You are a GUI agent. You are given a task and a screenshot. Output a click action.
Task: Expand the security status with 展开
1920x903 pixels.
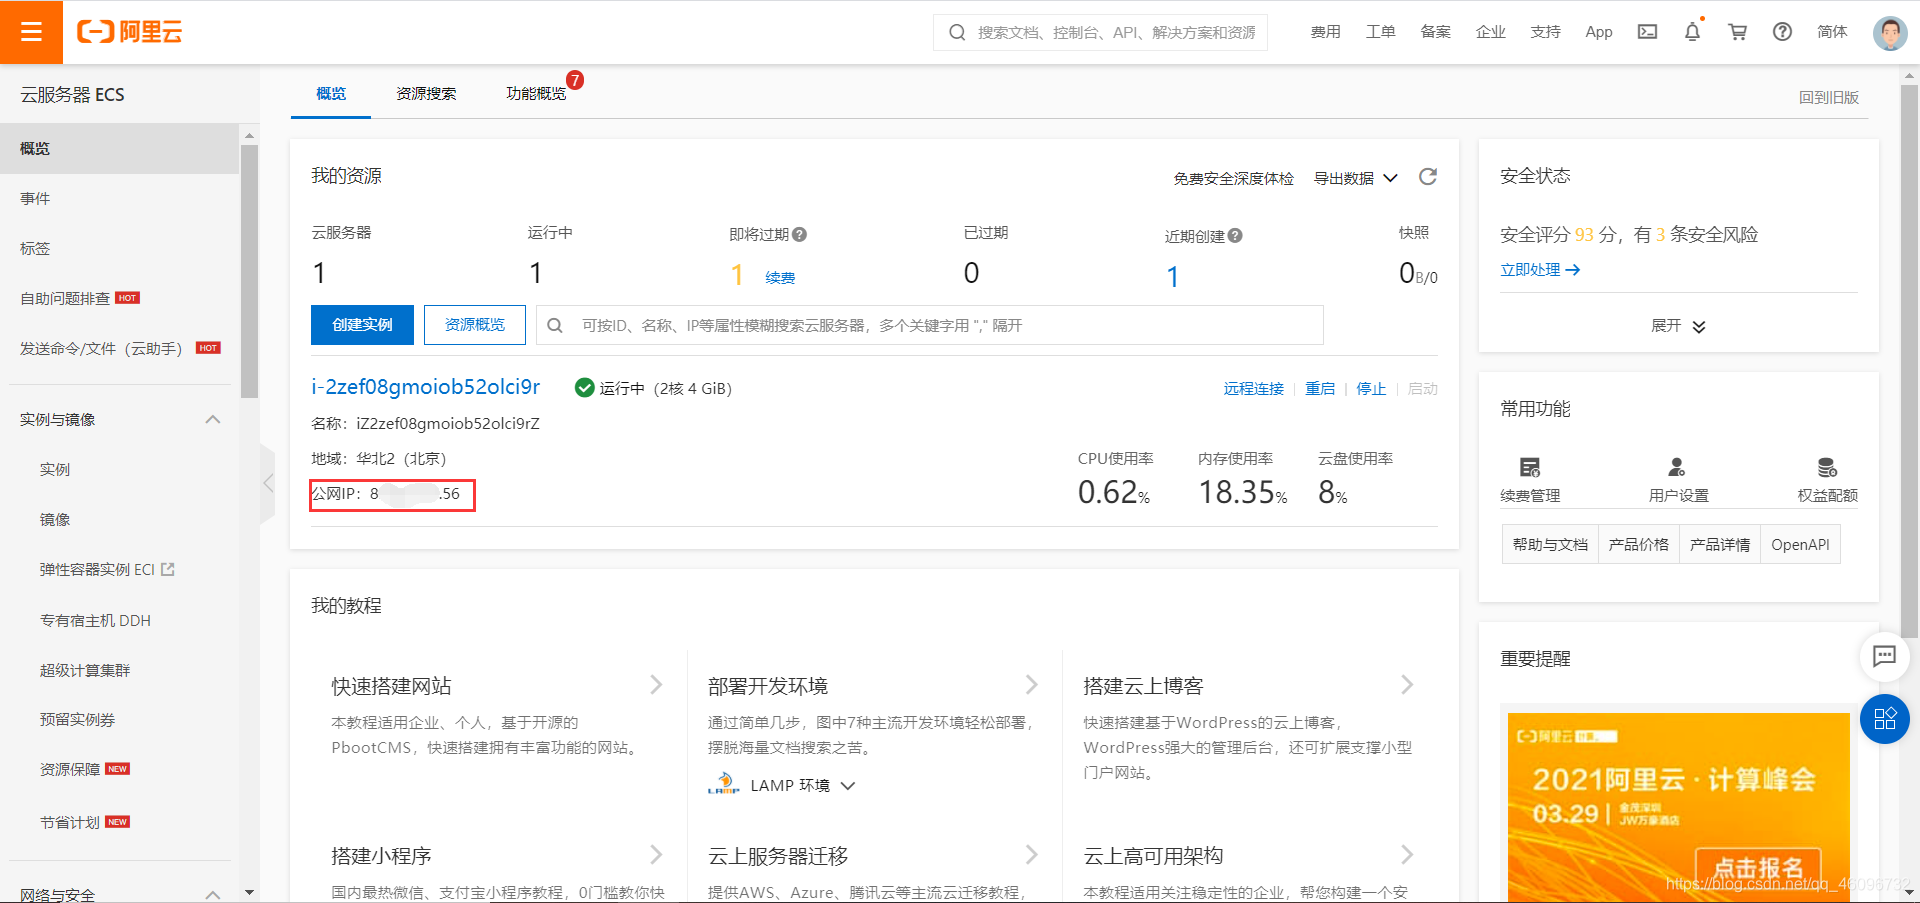tap(1678, 326)
